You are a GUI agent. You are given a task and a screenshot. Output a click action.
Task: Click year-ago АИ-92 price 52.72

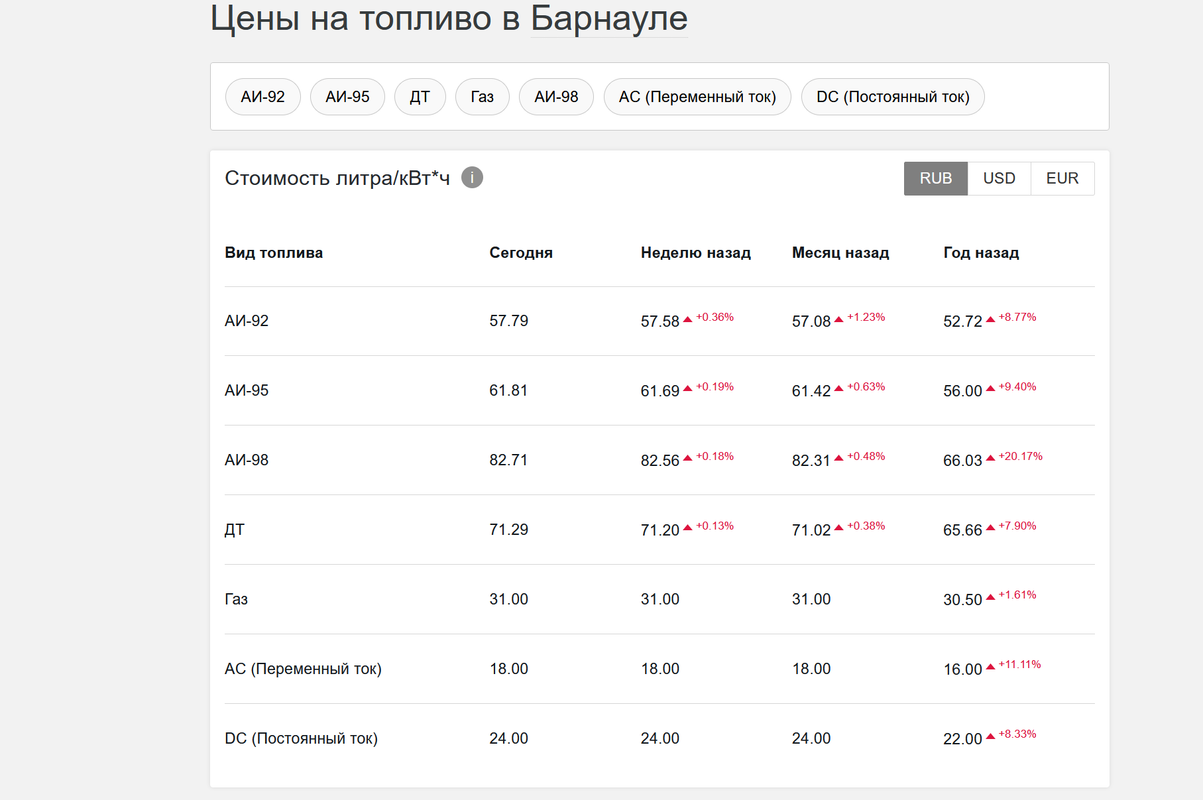pyautogui.click(x=963, y=322)
